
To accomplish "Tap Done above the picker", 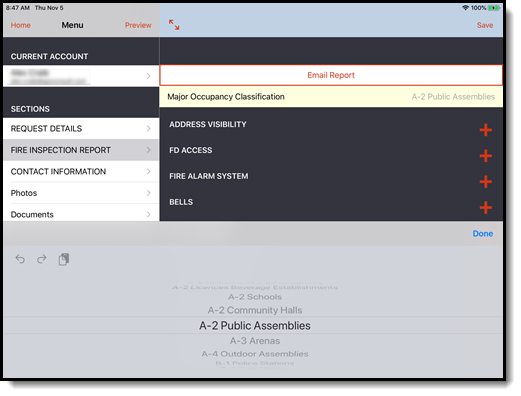I will coord(483,233).
